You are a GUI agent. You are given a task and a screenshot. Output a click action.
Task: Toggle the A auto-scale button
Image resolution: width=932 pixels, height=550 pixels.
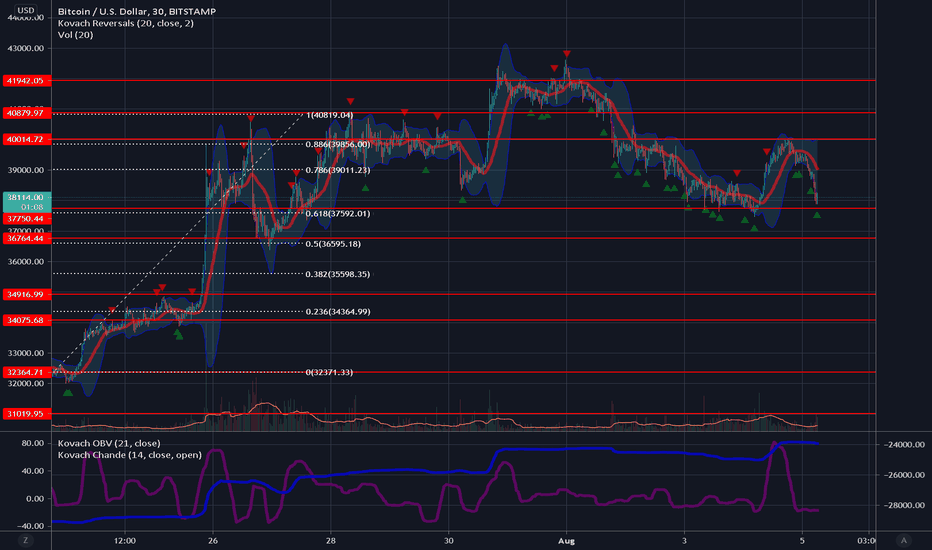[903, 540]
